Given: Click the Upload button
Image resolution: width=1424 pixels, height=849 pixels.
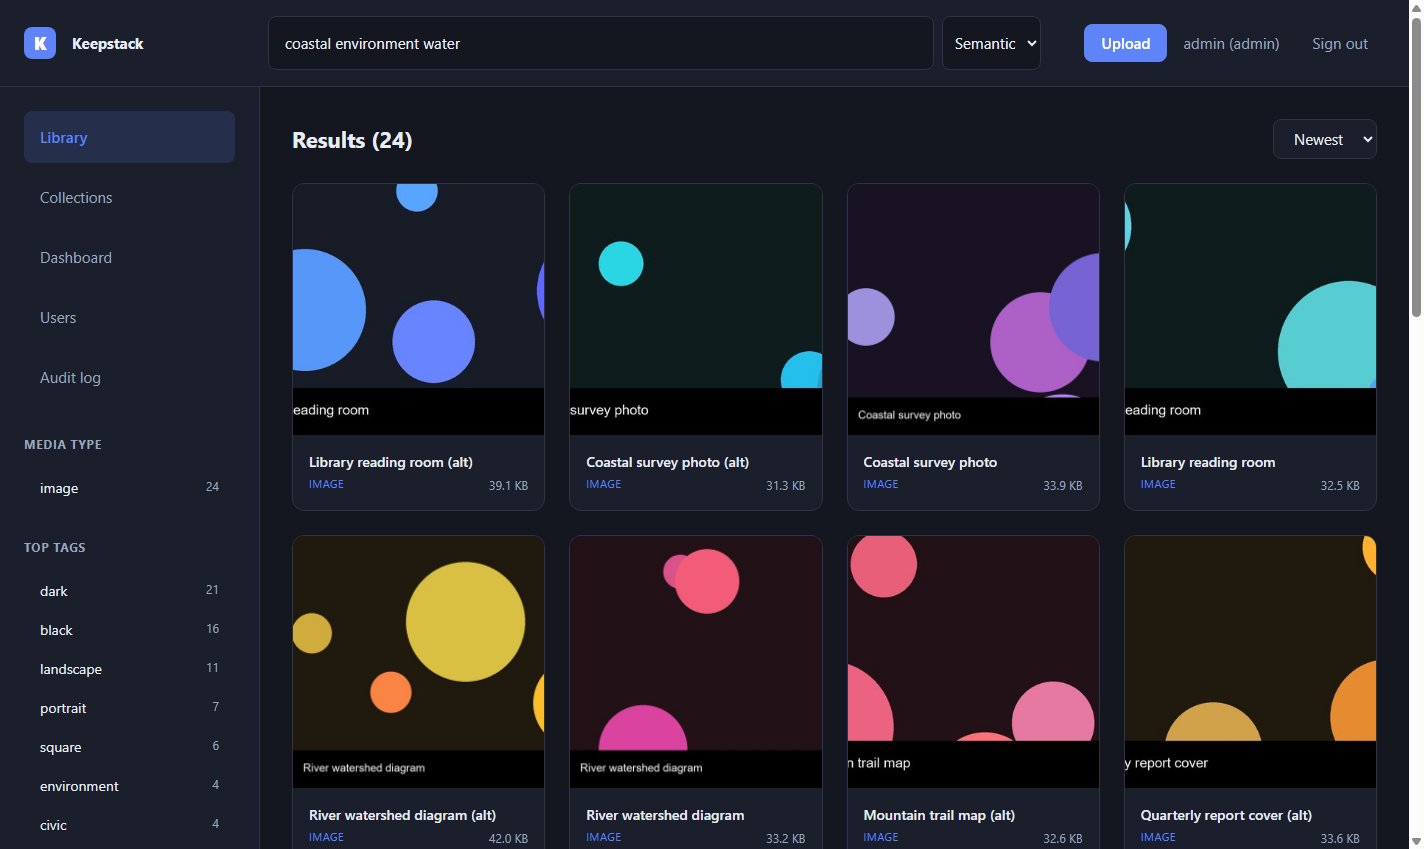Looking at the screenshot, I should 1125,43.
